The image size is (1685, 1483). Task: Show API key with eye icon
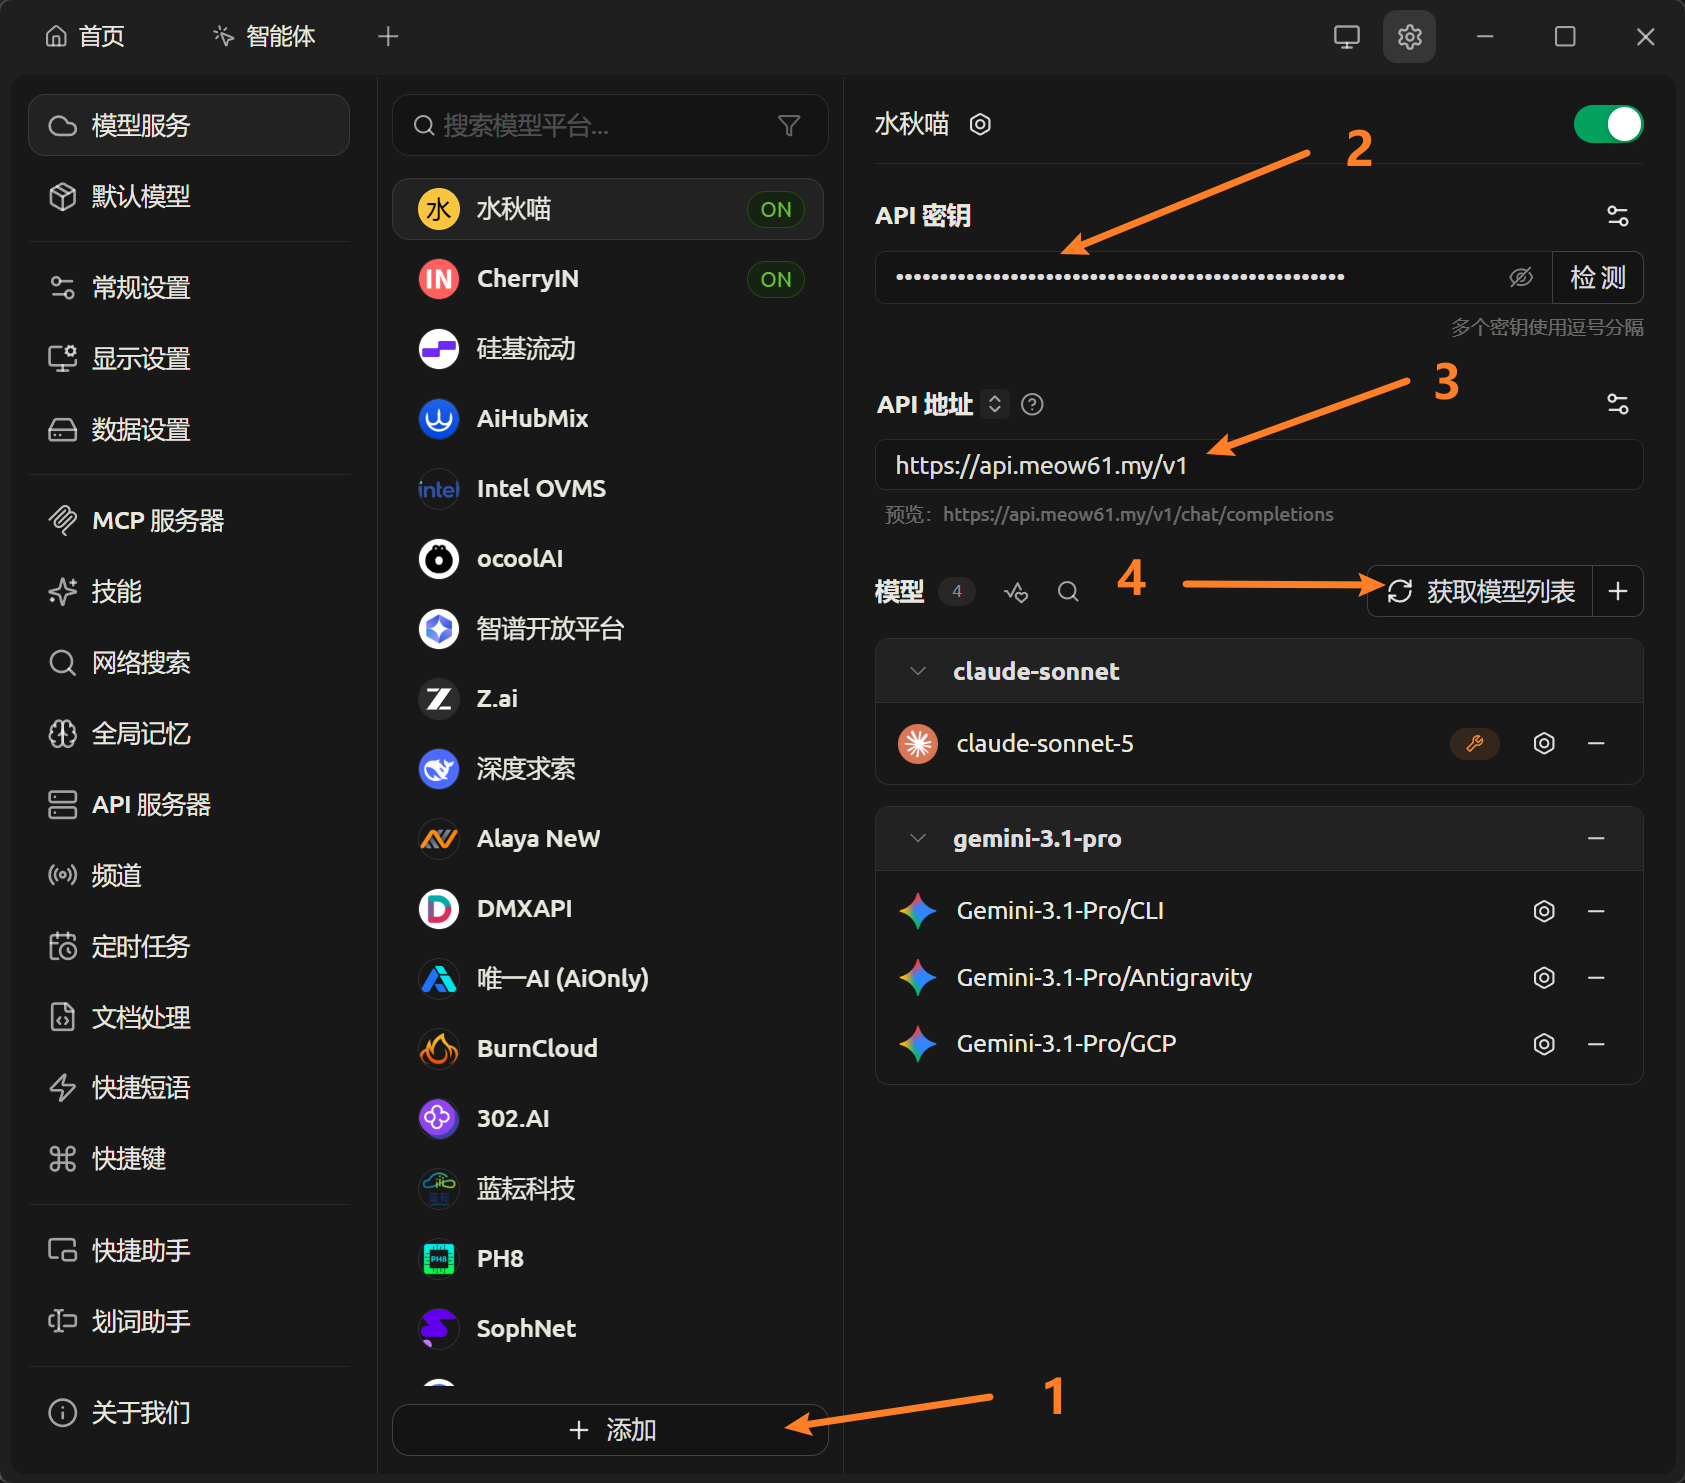(1521, 277)
